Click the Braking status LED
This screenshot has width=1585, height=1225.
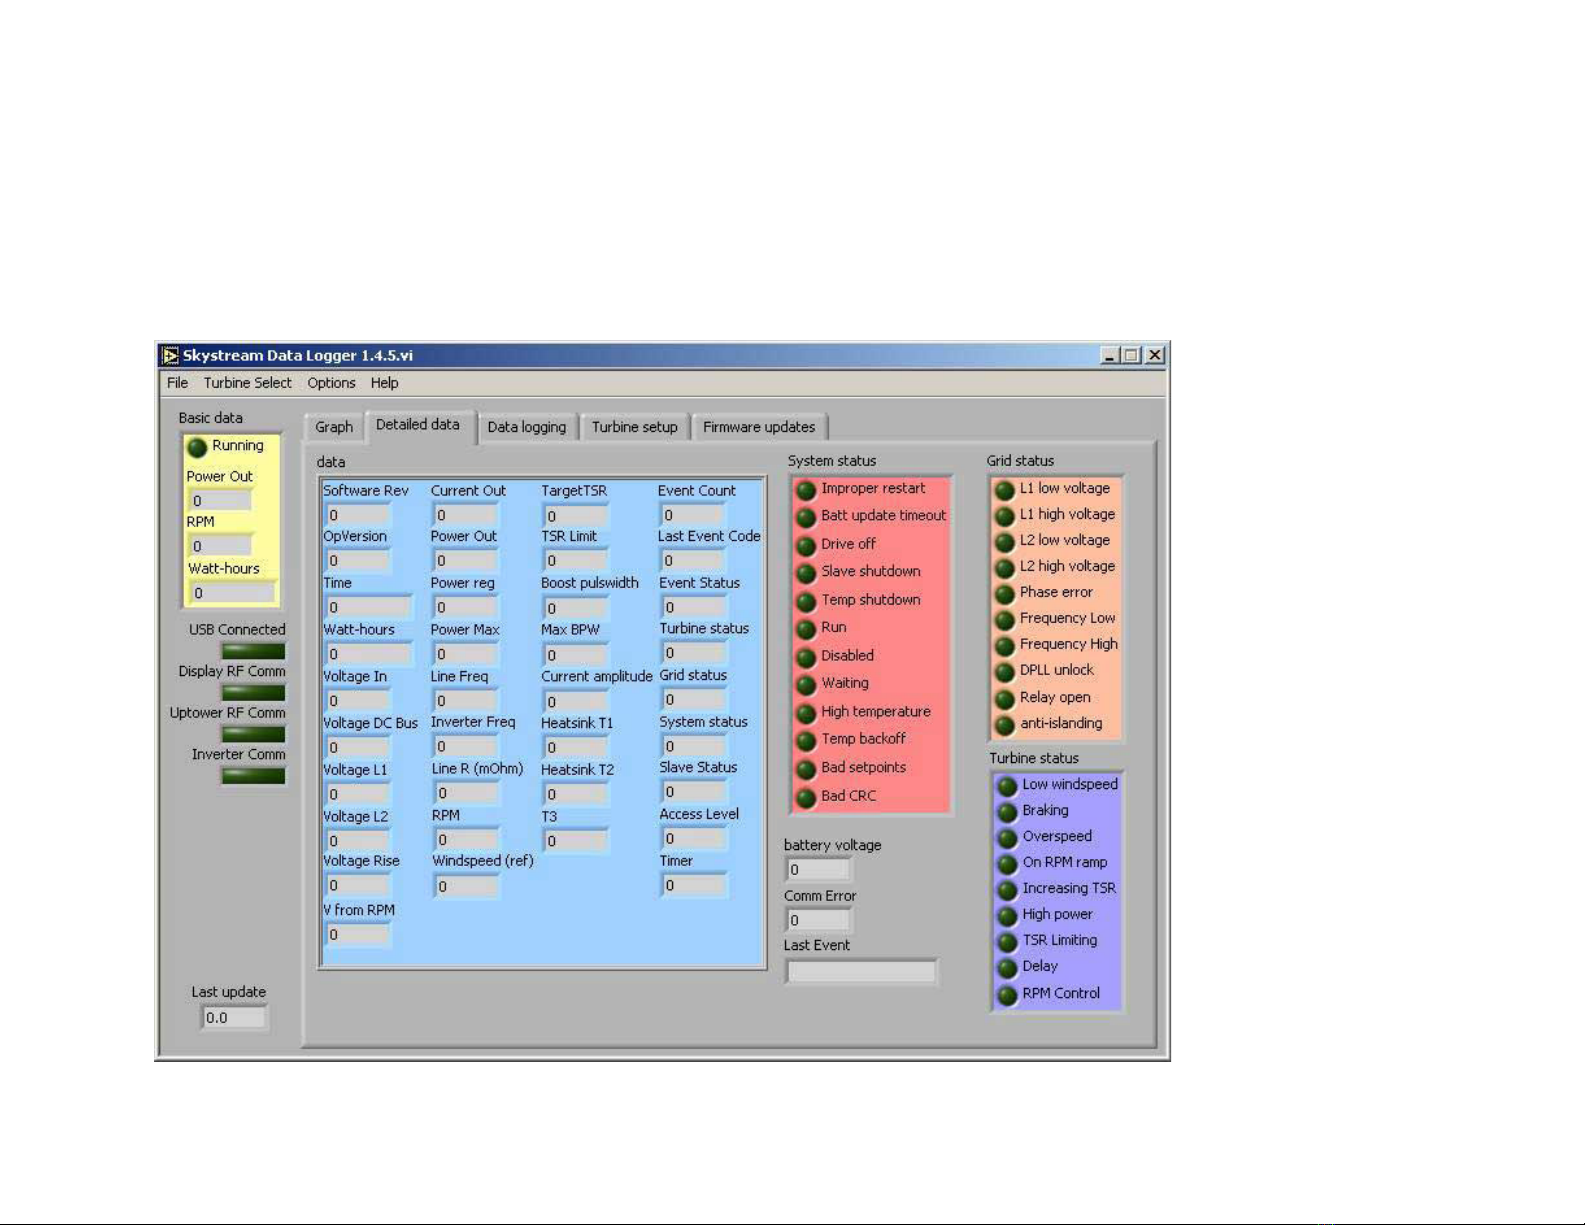point(1007,812)
